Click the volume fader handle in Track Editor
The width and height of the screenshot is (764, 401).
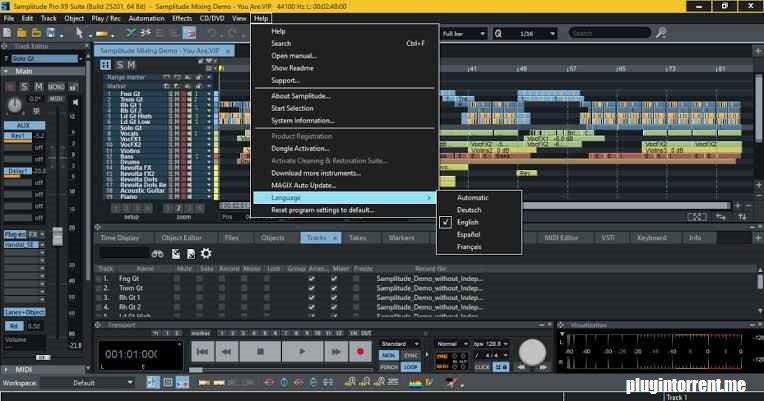(x=57, y=236)
